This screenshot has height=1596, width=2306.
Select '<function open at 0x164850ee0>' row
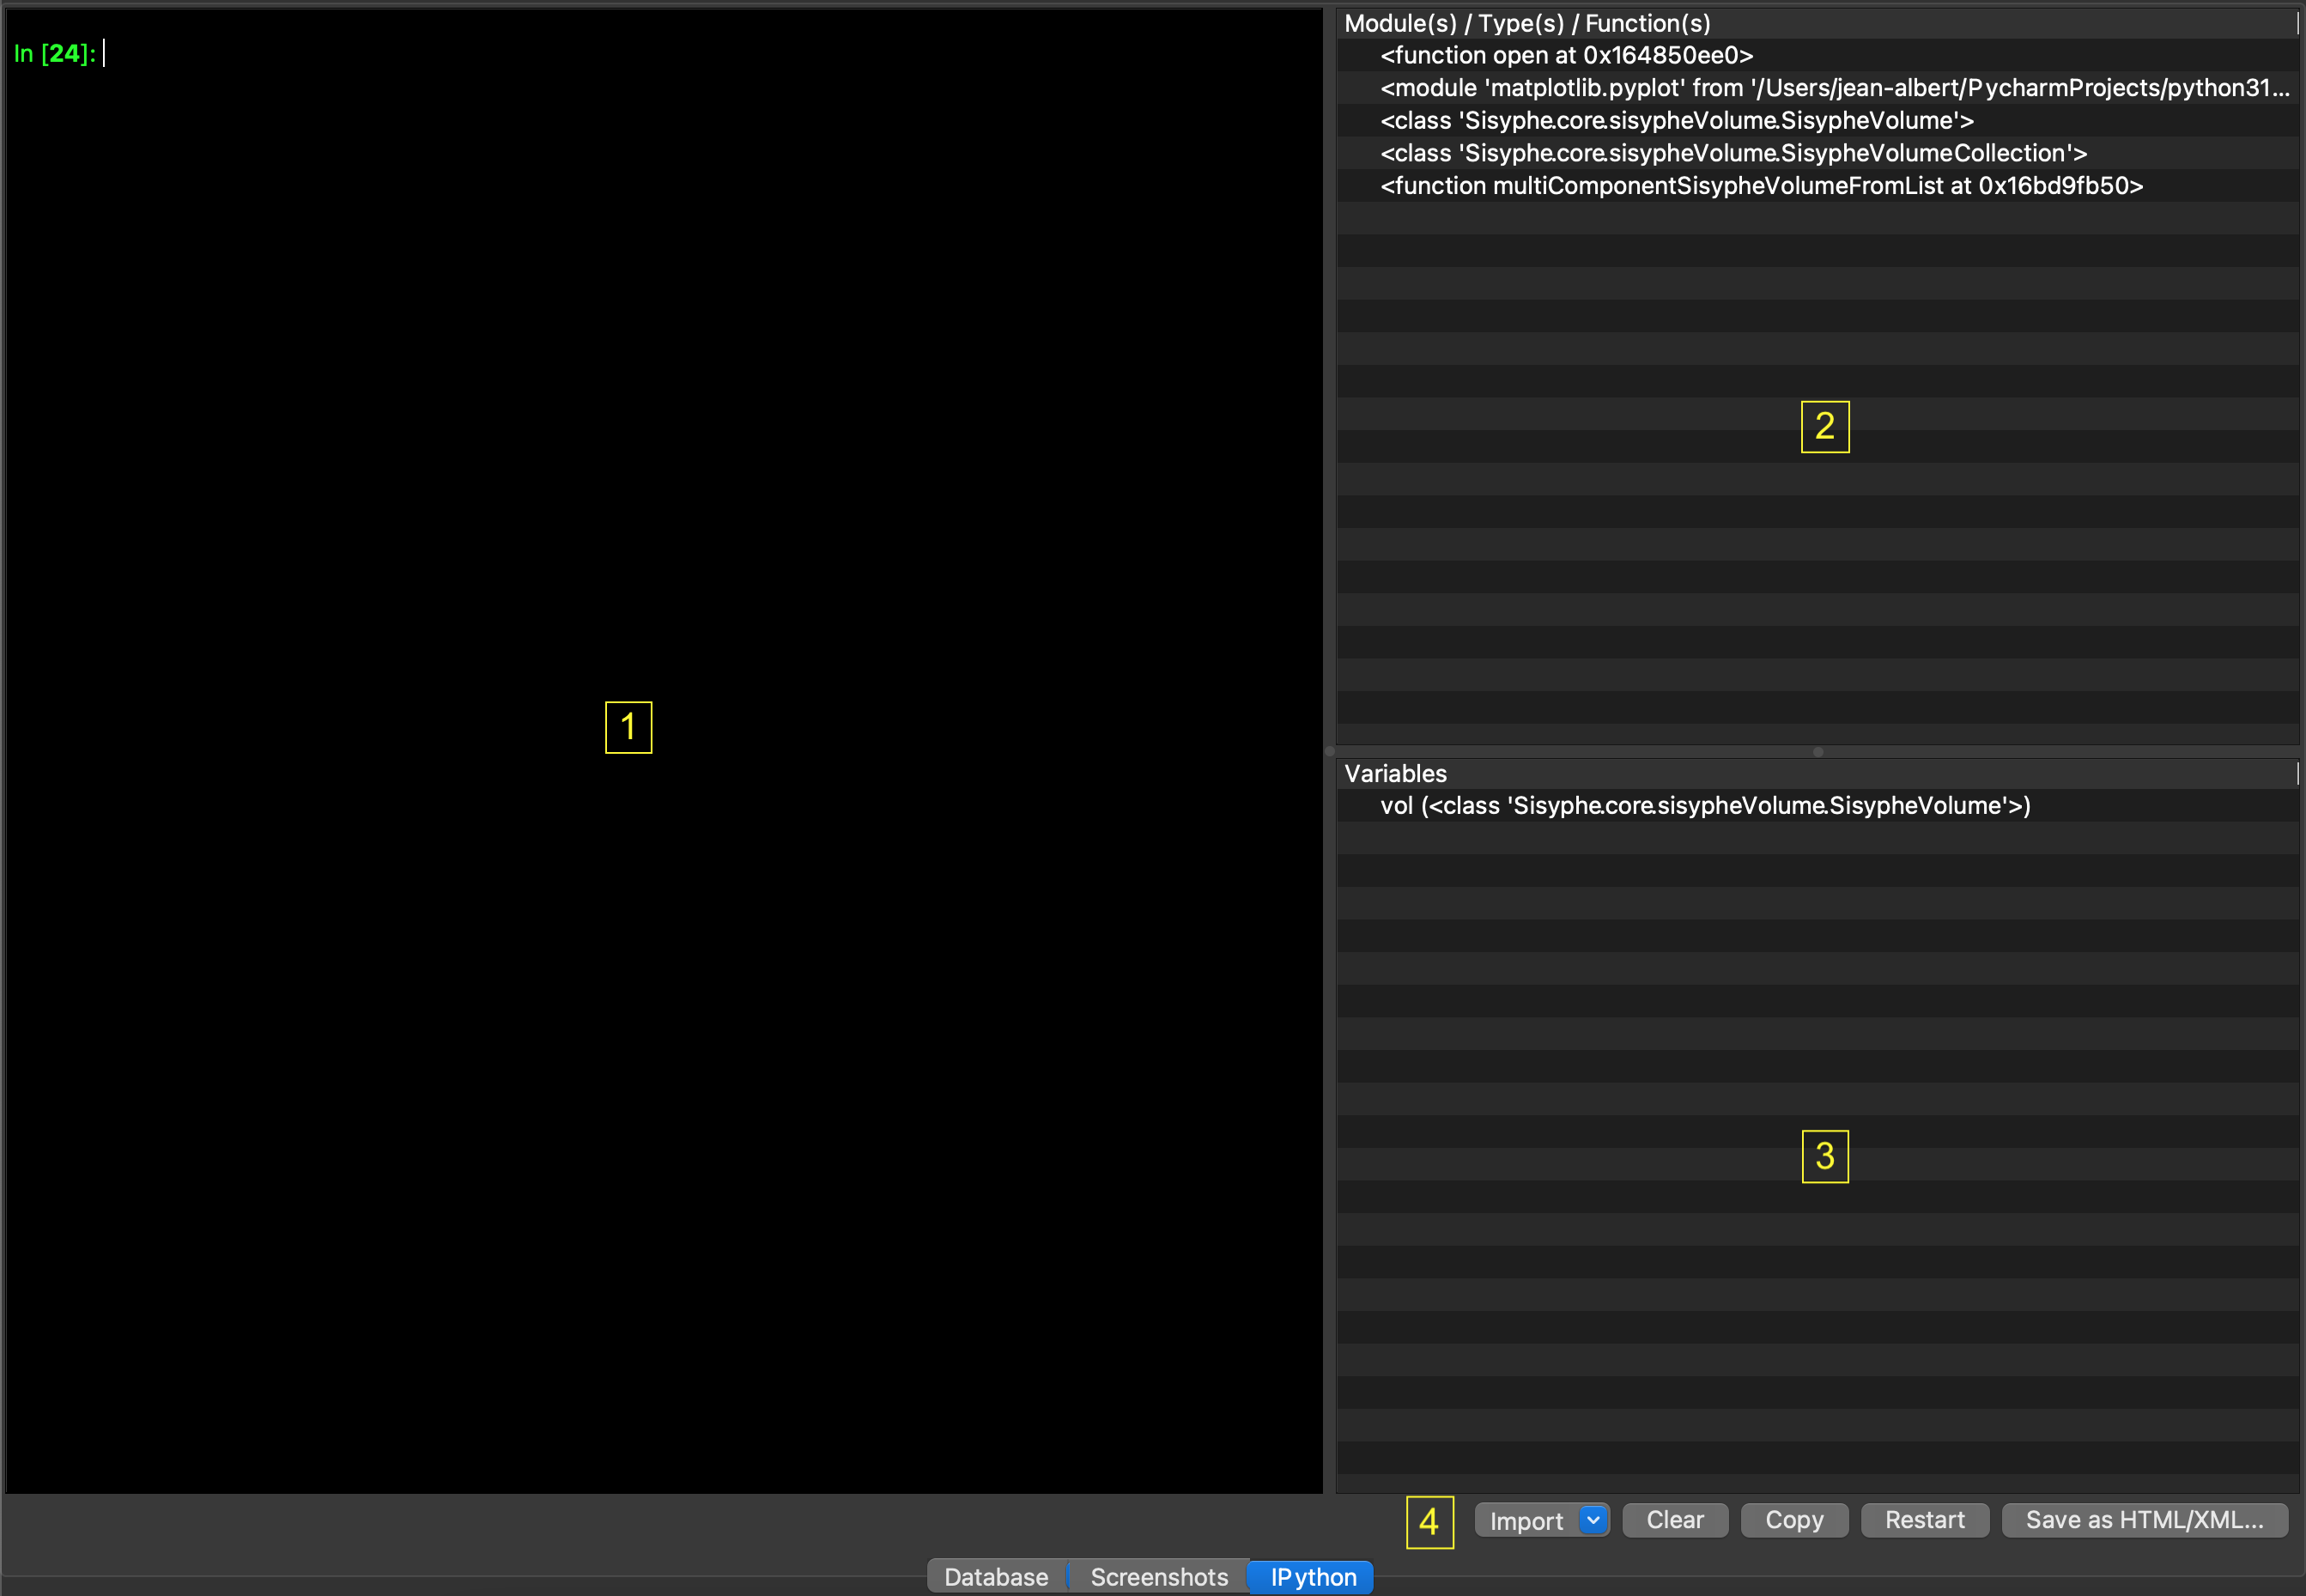tap(1817, 55)
